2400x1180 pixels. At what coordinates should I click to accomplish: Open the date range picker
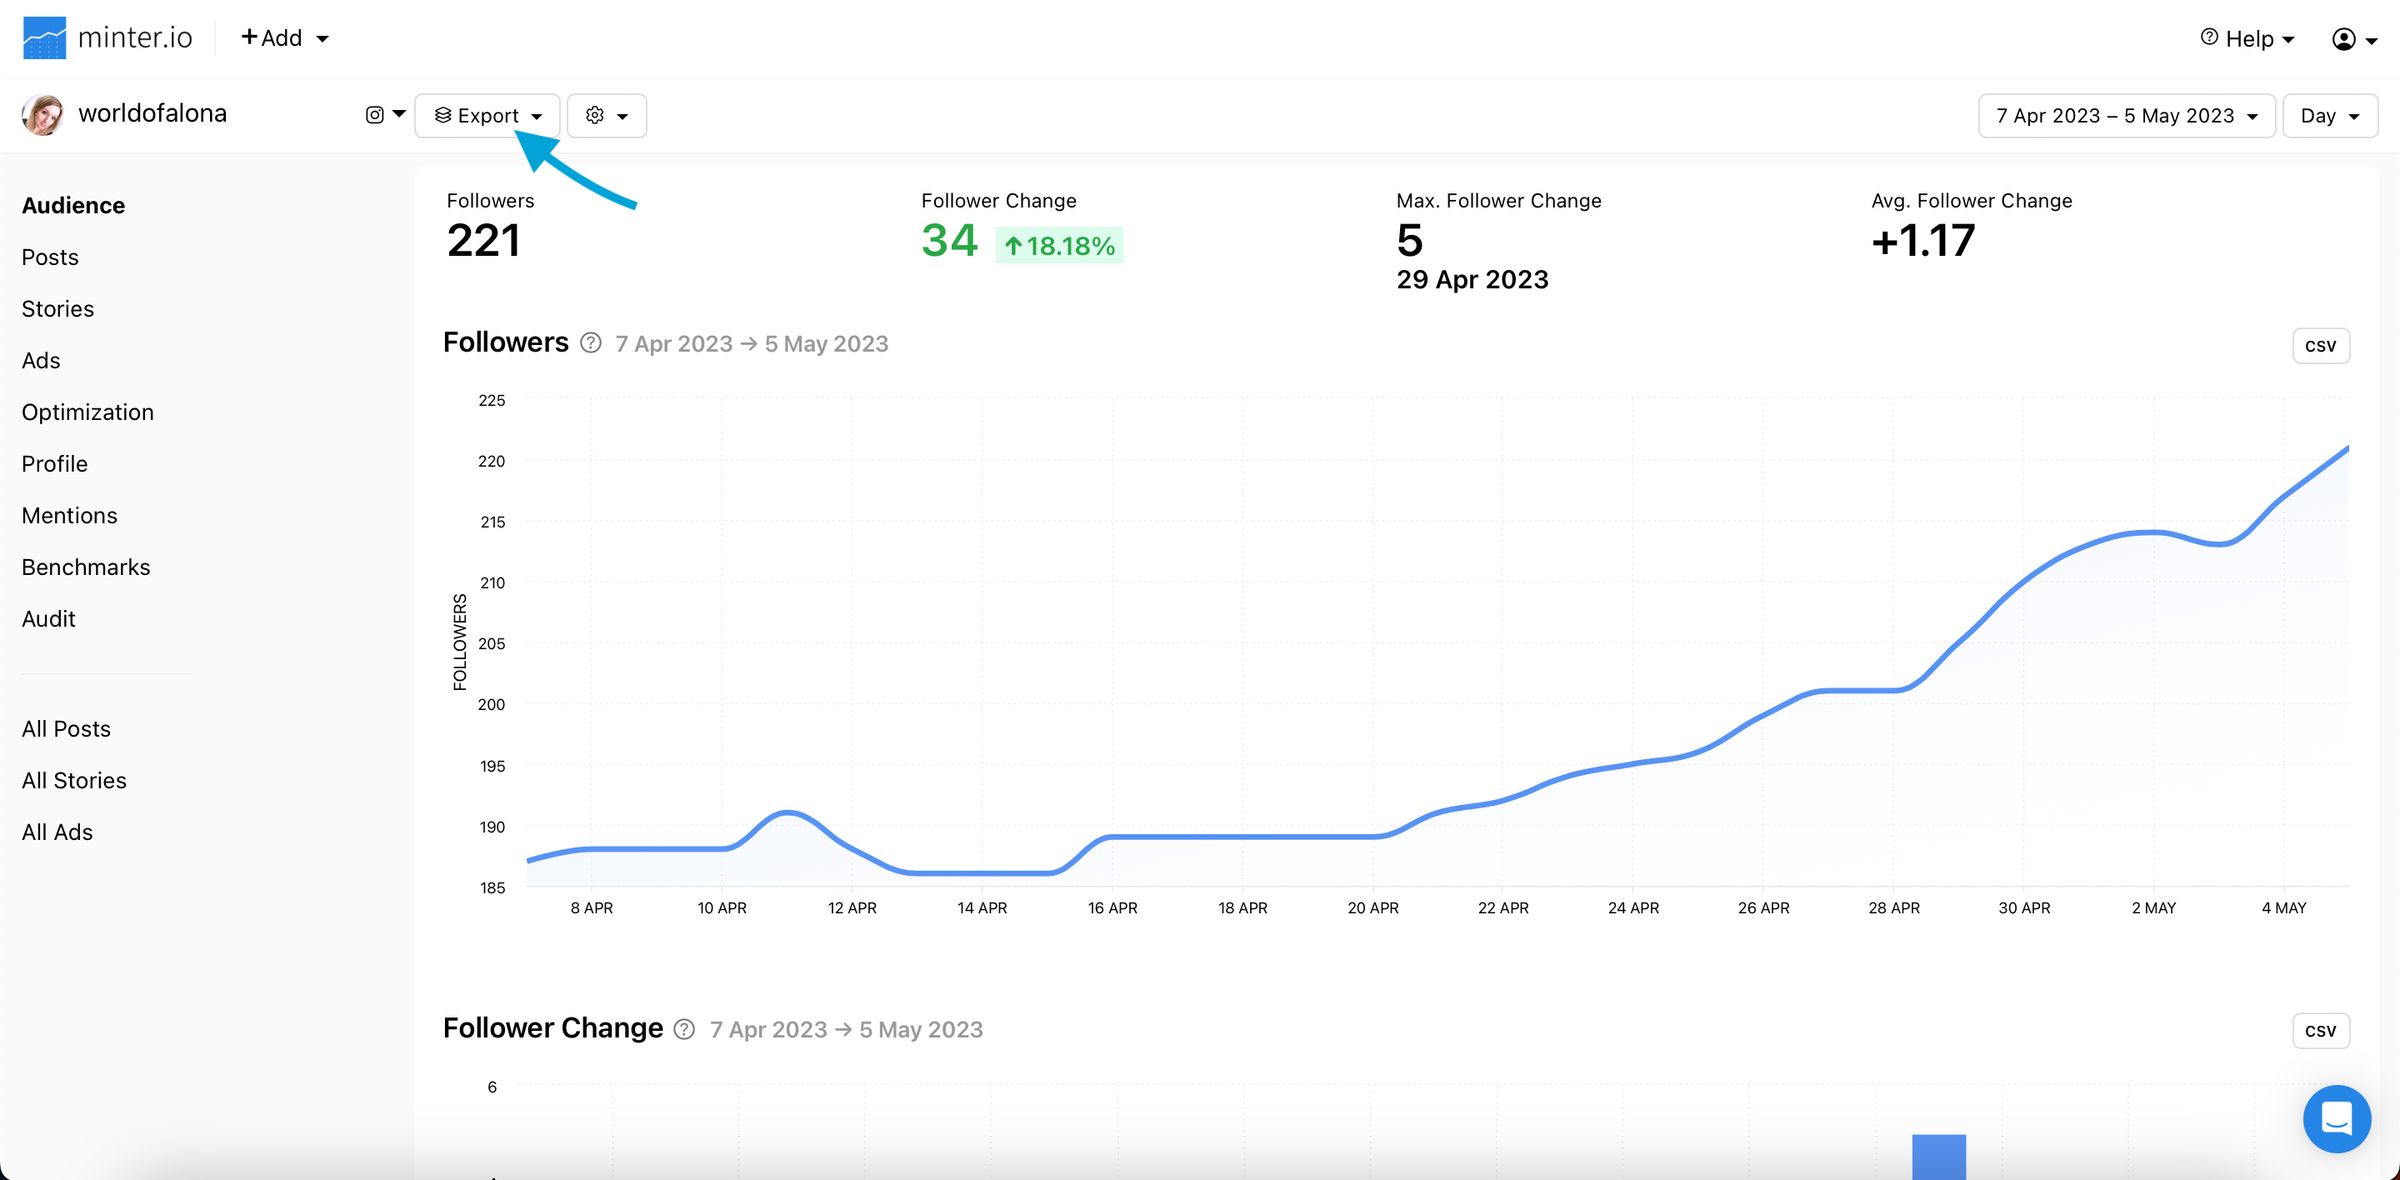pos(2126,115)
